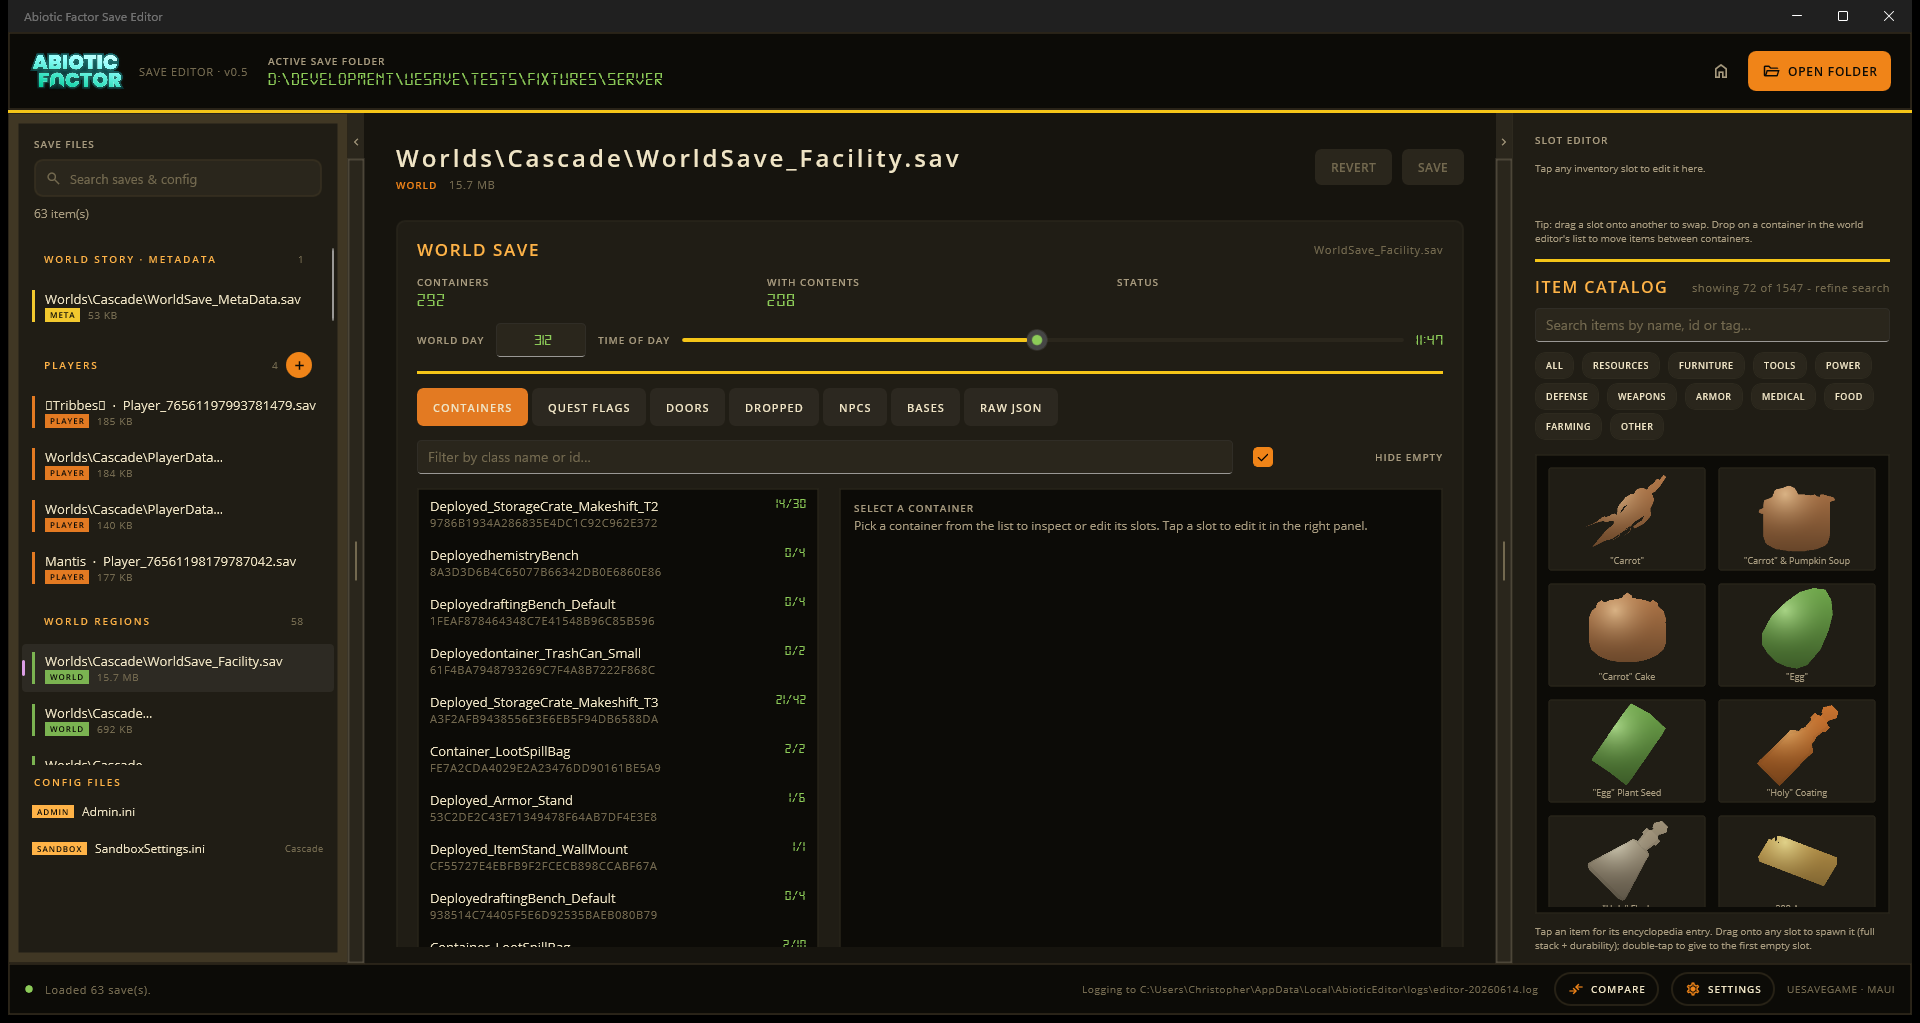Screen dimensions: 1920x1023
Task: Focus the Search saves & config field
Action: (178, 179)
